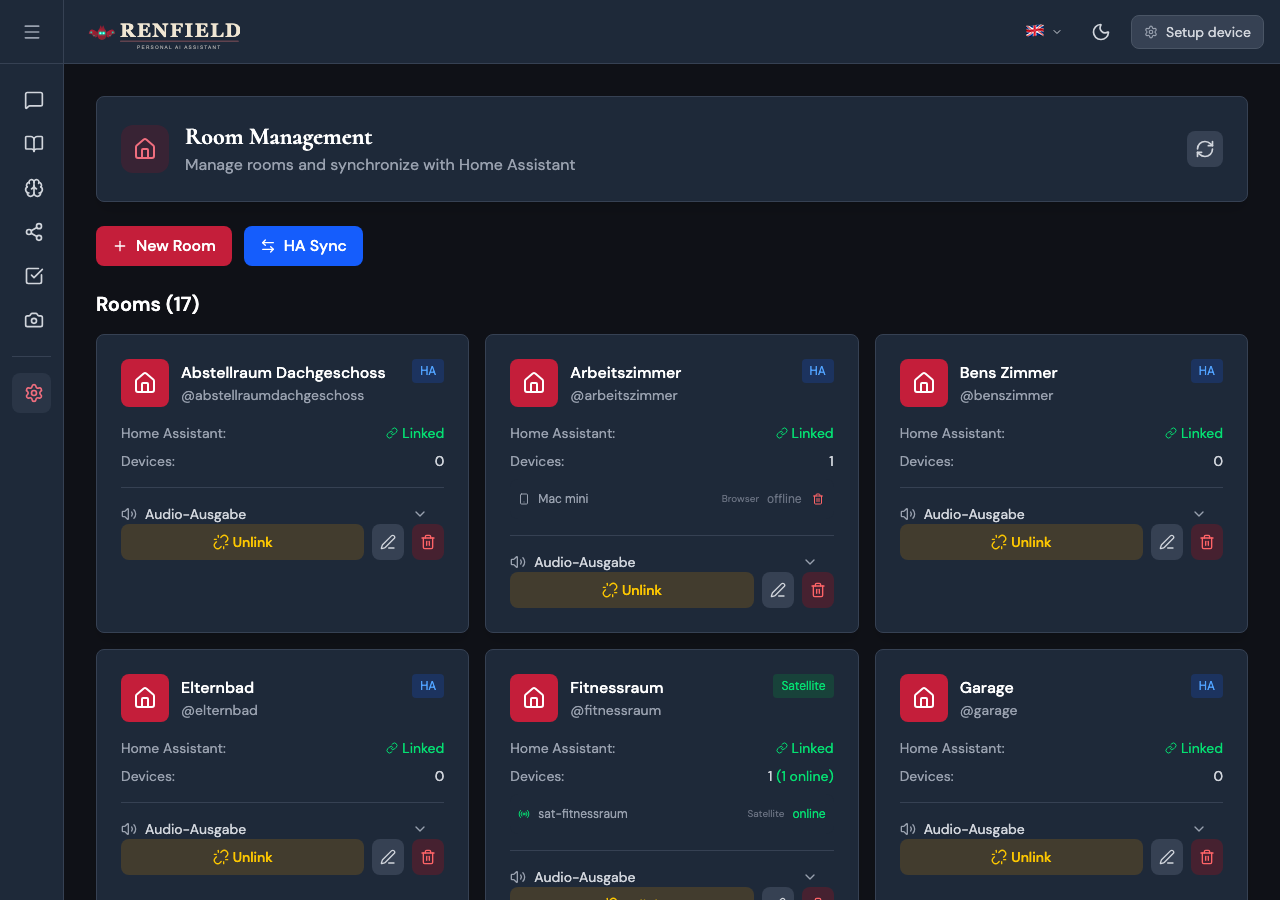Expand Audio-Ausgabe in Garage
1280x900 pixels.
coord(1199,829)
